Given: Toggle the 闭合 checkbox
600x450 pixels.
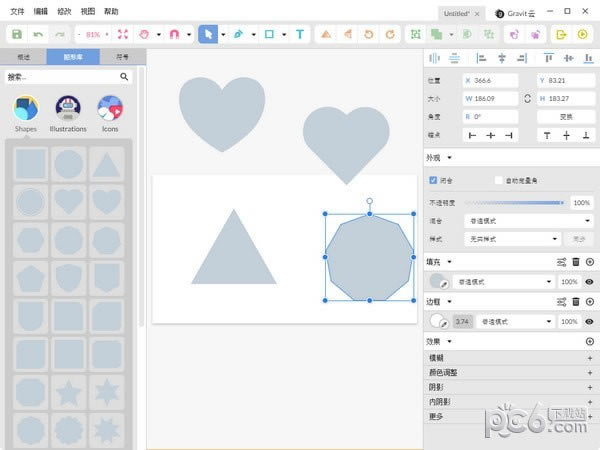Looking at the screenshot, I should (x=433, y=180).
